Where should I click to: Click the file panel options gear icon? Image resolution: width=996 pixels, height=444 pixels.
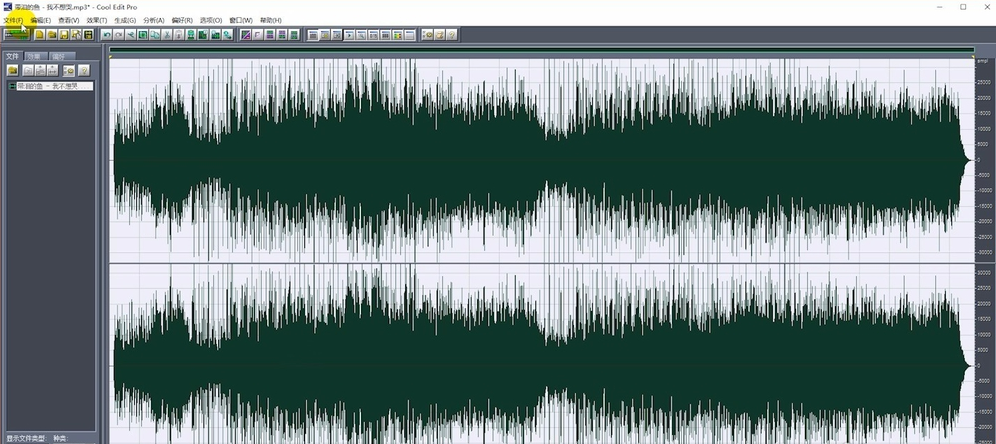tap(69, 71)
